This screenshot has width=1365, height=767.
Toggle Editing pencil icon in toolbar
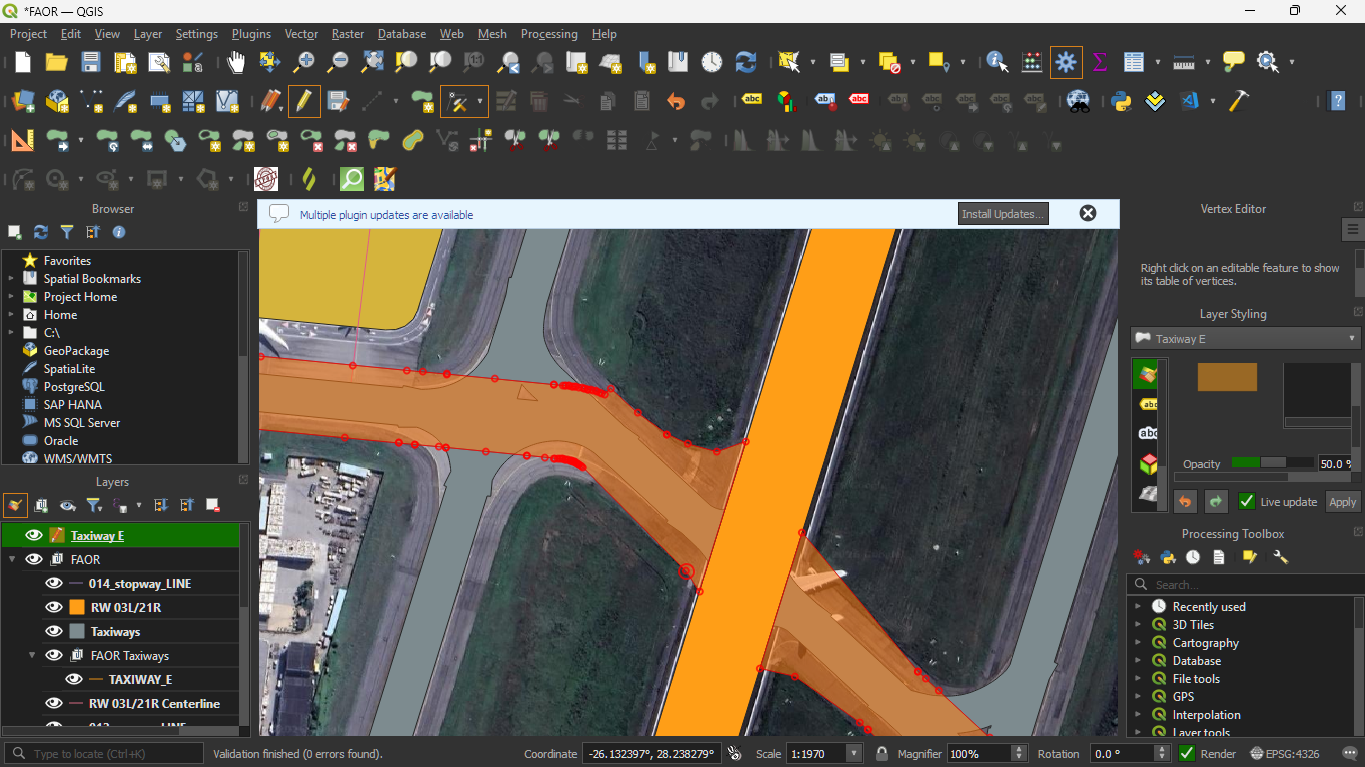tap(304, 101)
